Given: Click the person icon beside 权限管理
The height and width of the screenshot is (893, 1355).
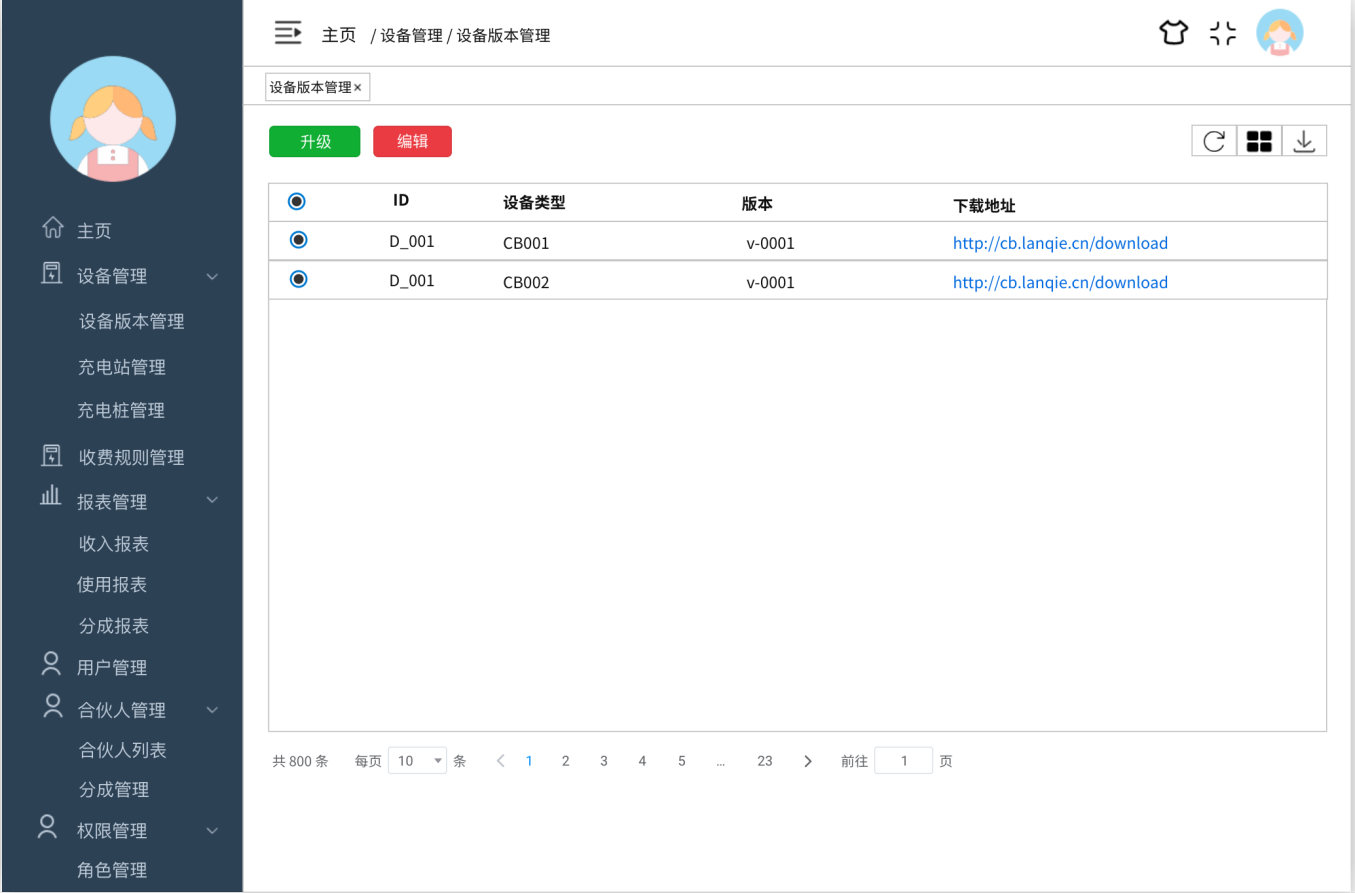Looking at the screenshot, I should coord(47,826).
